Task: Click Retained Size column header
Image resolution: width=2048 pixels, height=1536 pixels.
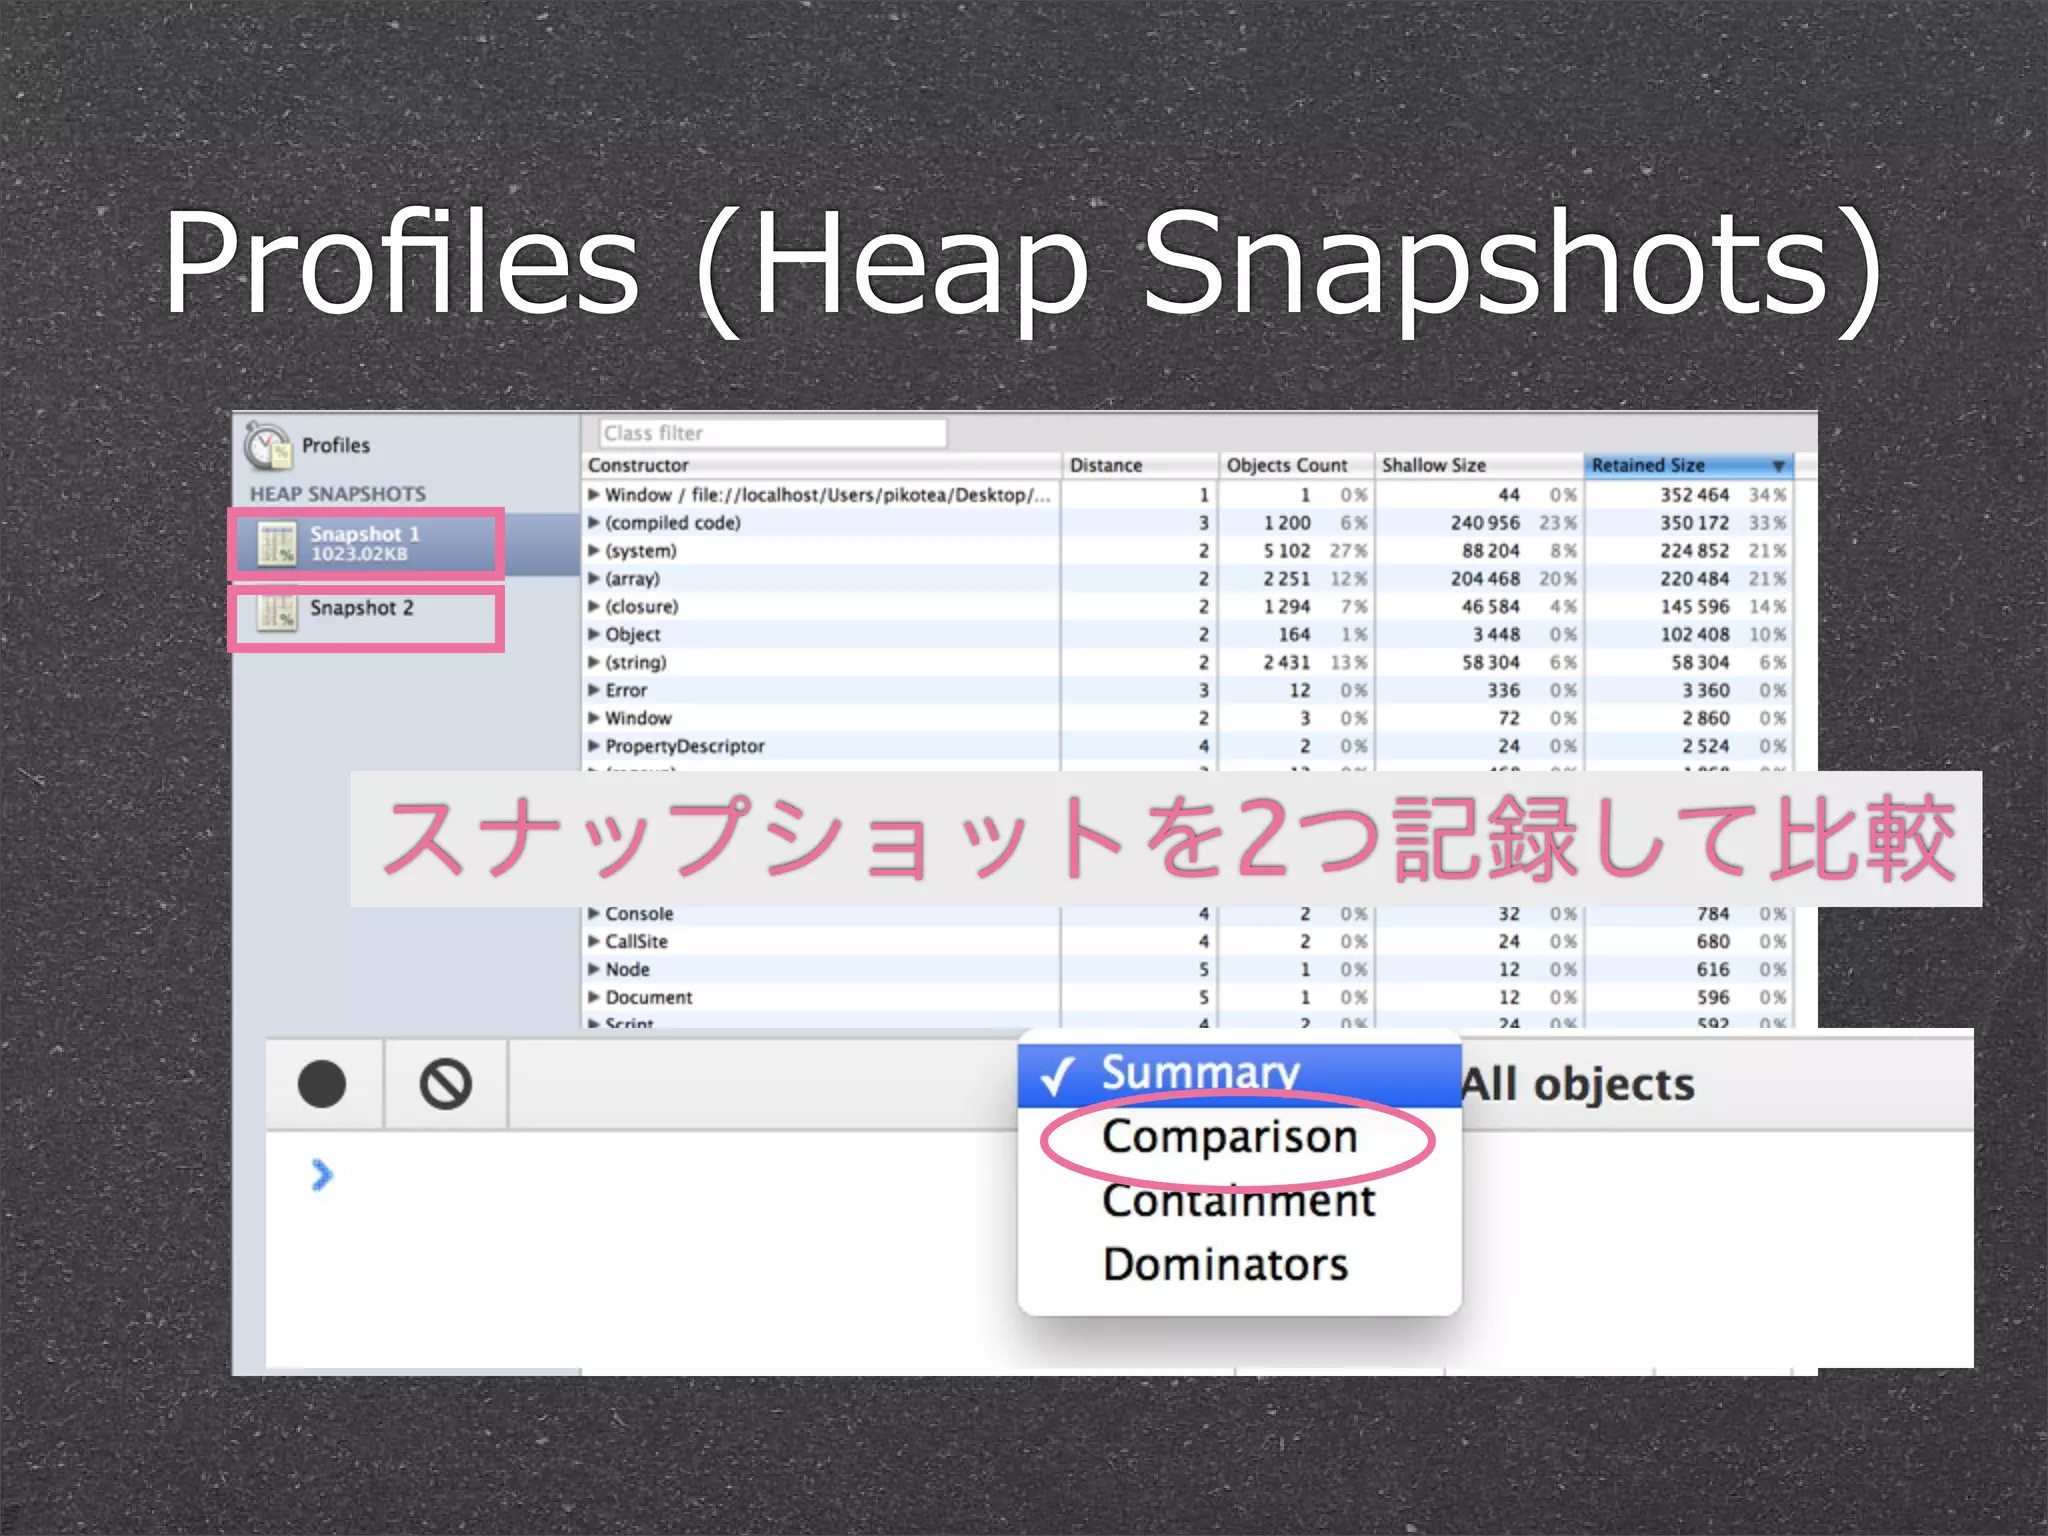Action: coord(1688,465)
